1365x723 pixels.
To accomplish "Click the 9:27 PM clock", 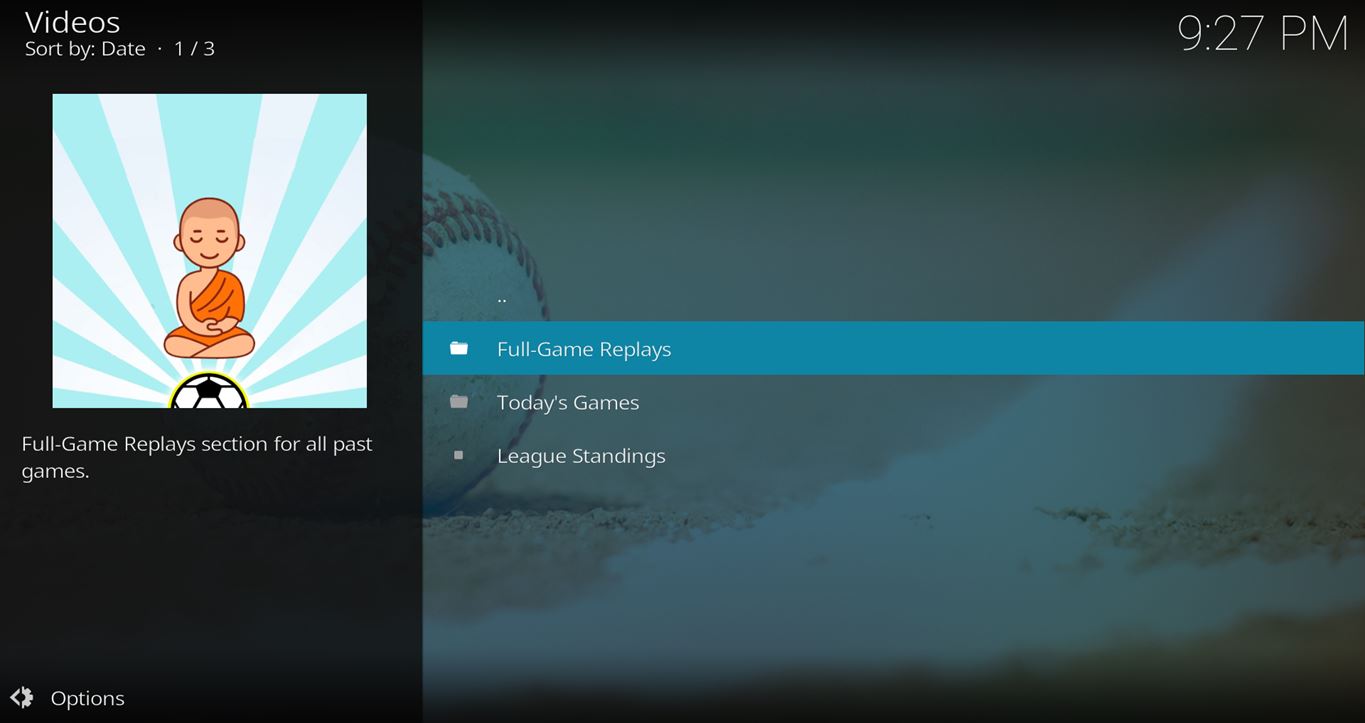I will (1263, 33).
